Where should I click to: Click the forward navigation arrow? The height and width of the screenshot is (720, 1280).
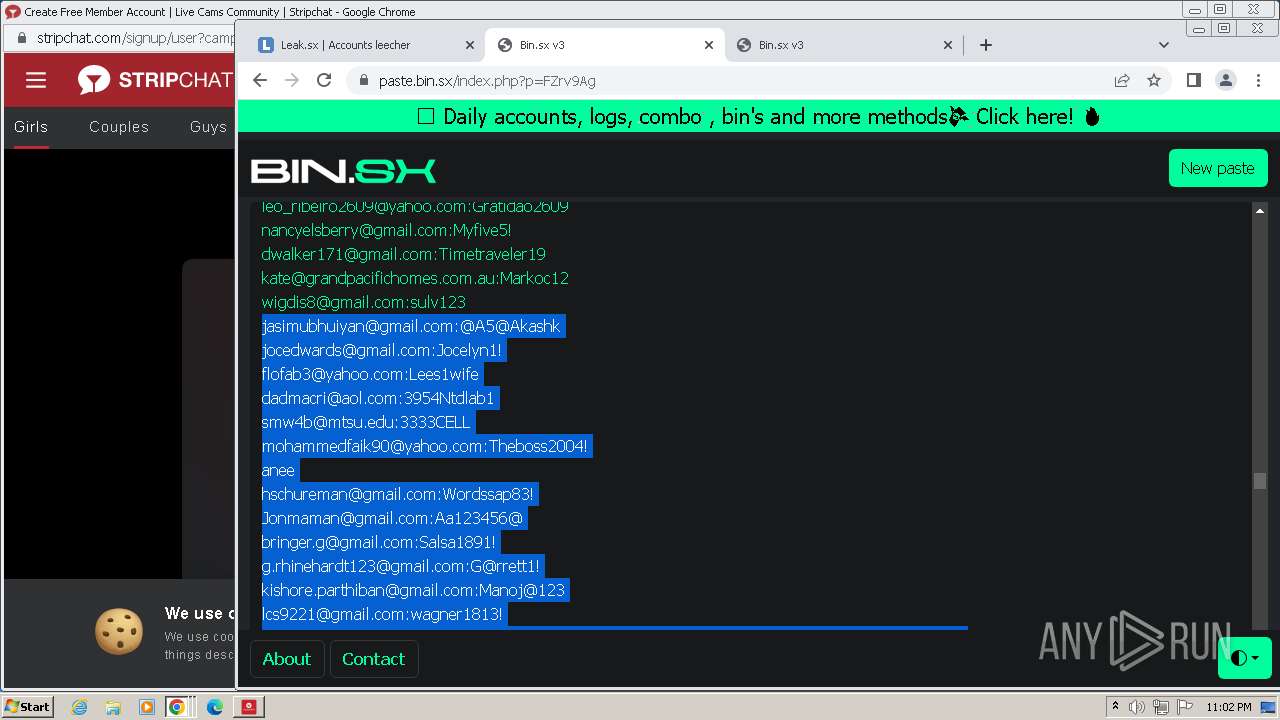click(292, 80)
